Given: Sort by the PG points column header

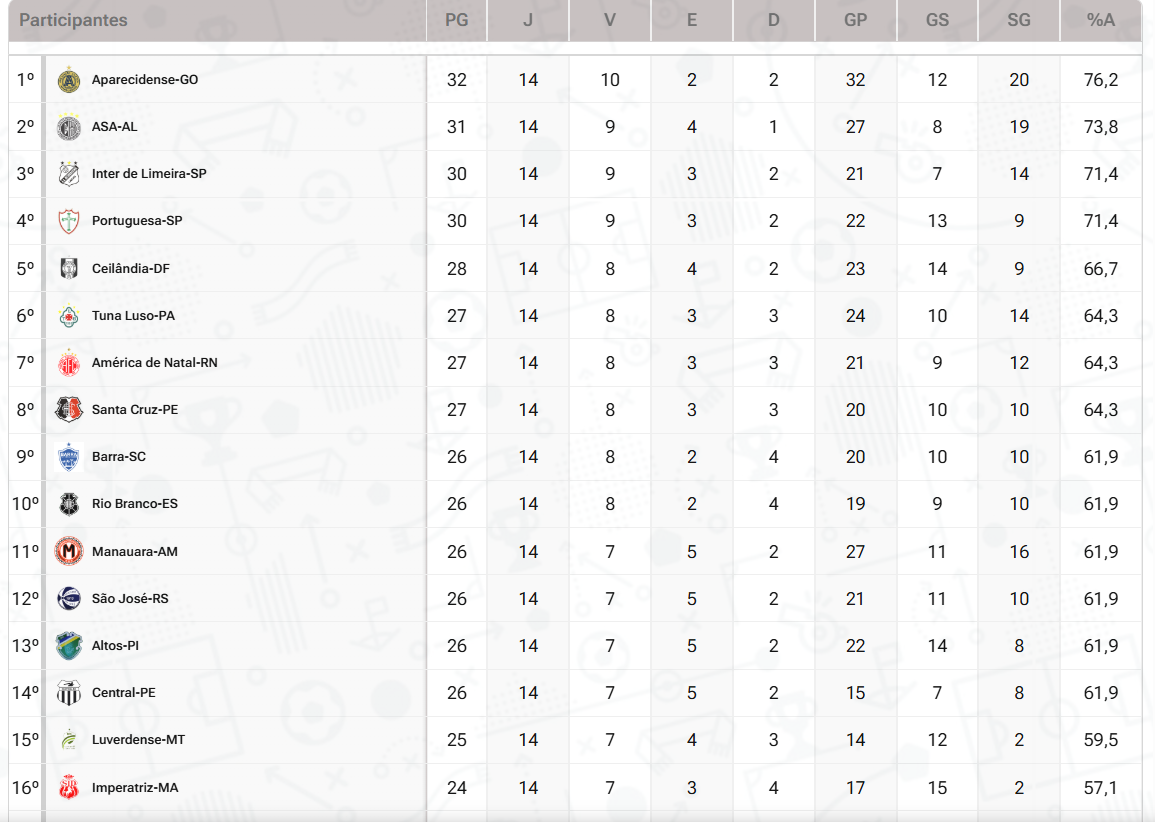Looking at the screenshot, I should (x=457, y=20).
